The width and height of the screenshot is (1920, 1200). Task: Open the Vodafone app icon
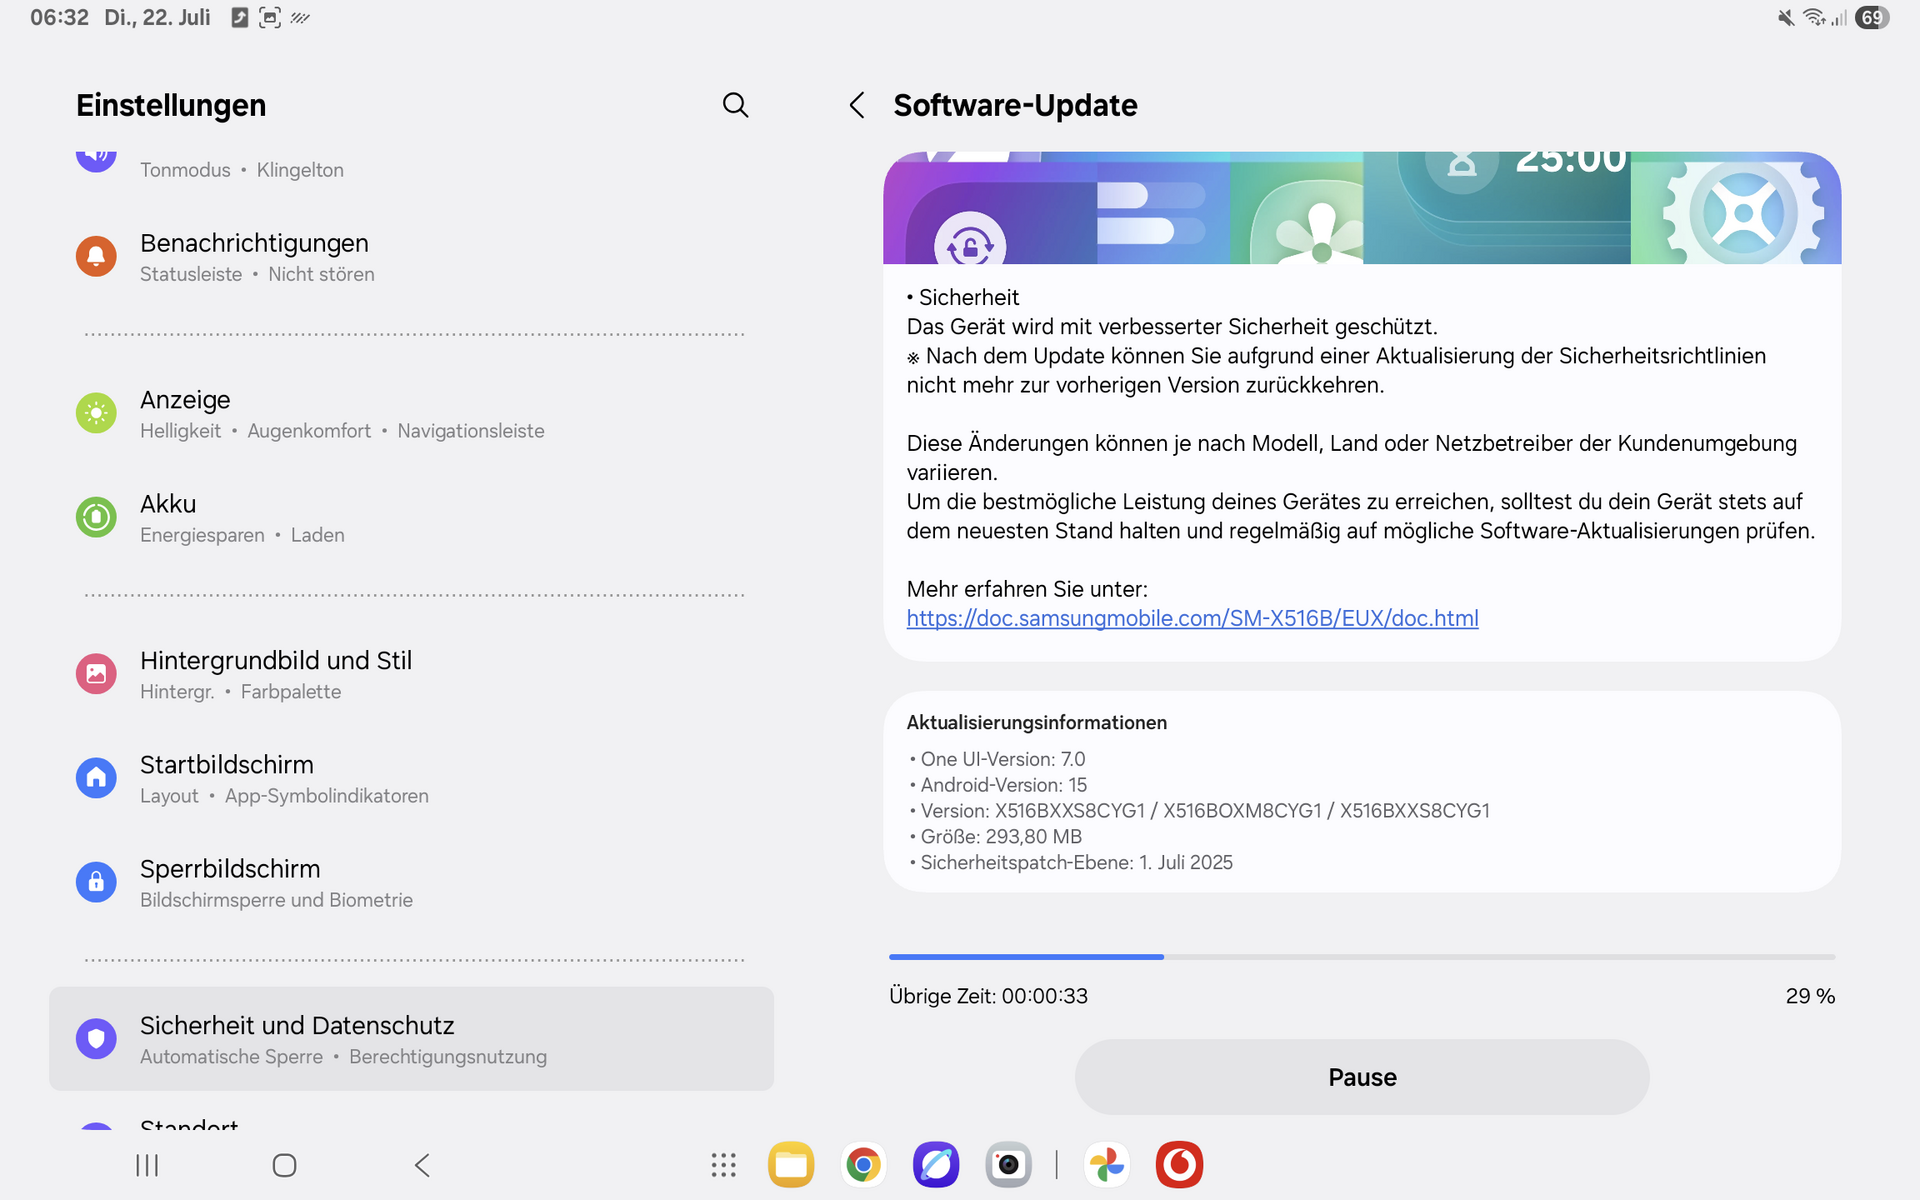tap(1179, 1165)
